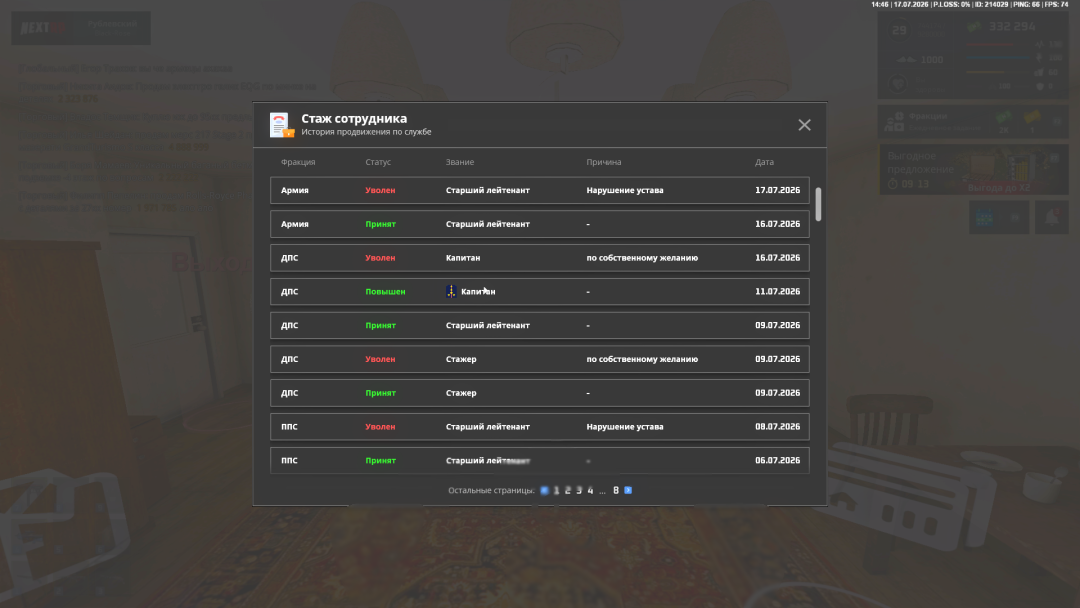This screenshot has height=608, width=1080.
Task: Click the rank badge icon beside Капитан
Action: (x=451, y=291)
